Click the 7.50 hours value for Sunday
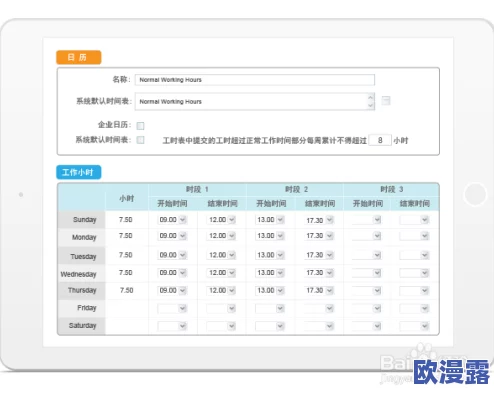The width and height of the screenshot is (494, 393). [126, 220]
